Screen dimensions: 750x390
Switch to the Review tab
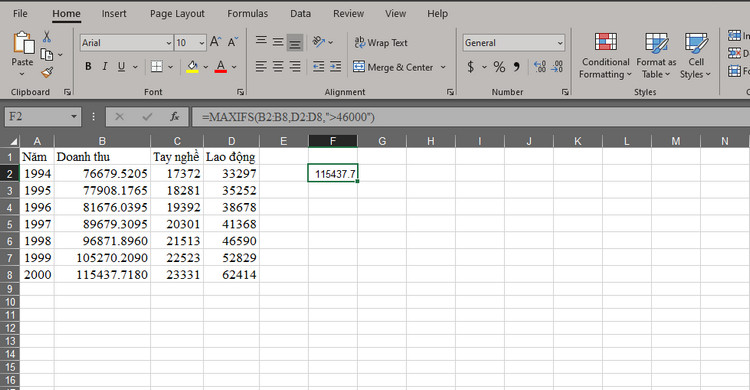coord(348,13)
